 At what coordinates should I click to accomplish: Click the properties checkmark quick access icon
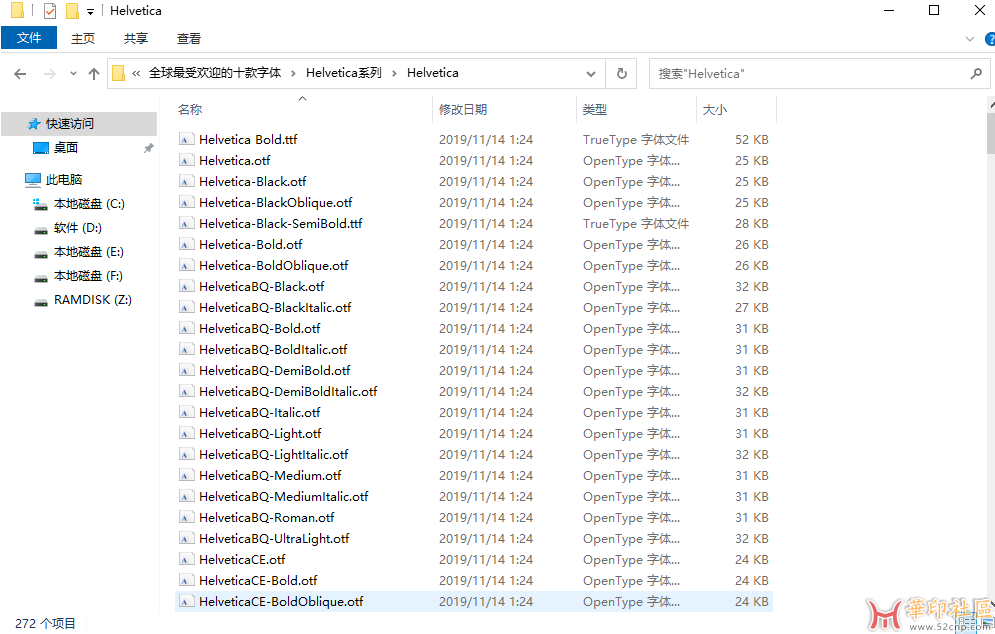click(49, 11)
